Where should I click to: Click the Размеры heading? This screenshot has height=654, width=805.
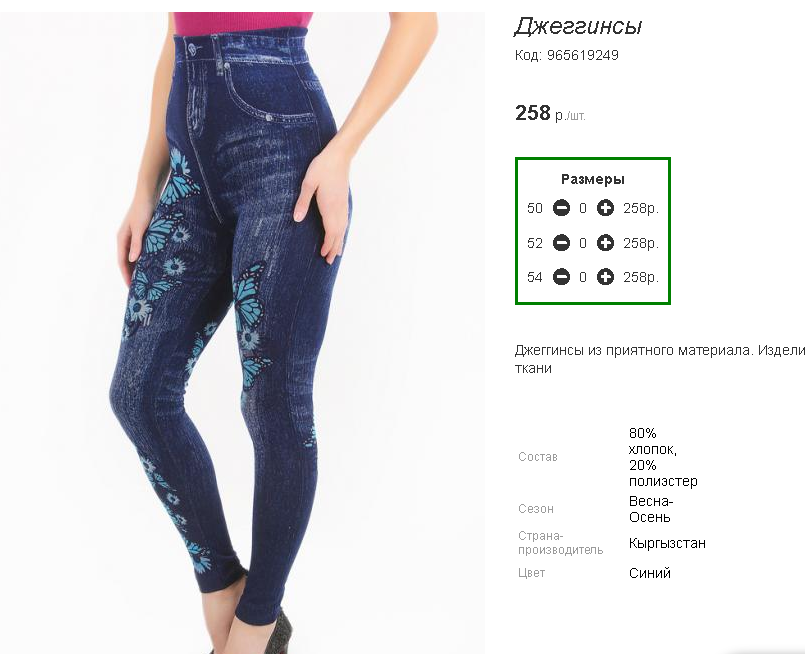[x=593, y=179]
